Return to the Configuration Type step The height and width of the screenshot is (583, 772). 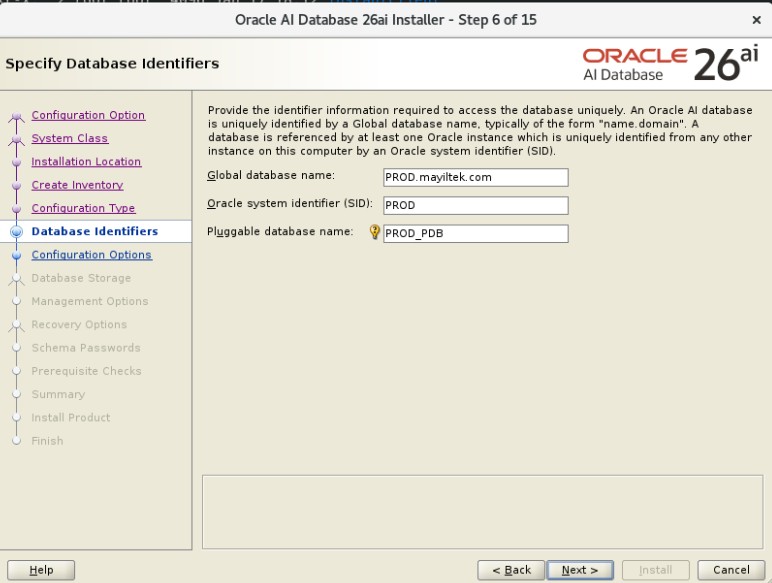coord(83,208)
